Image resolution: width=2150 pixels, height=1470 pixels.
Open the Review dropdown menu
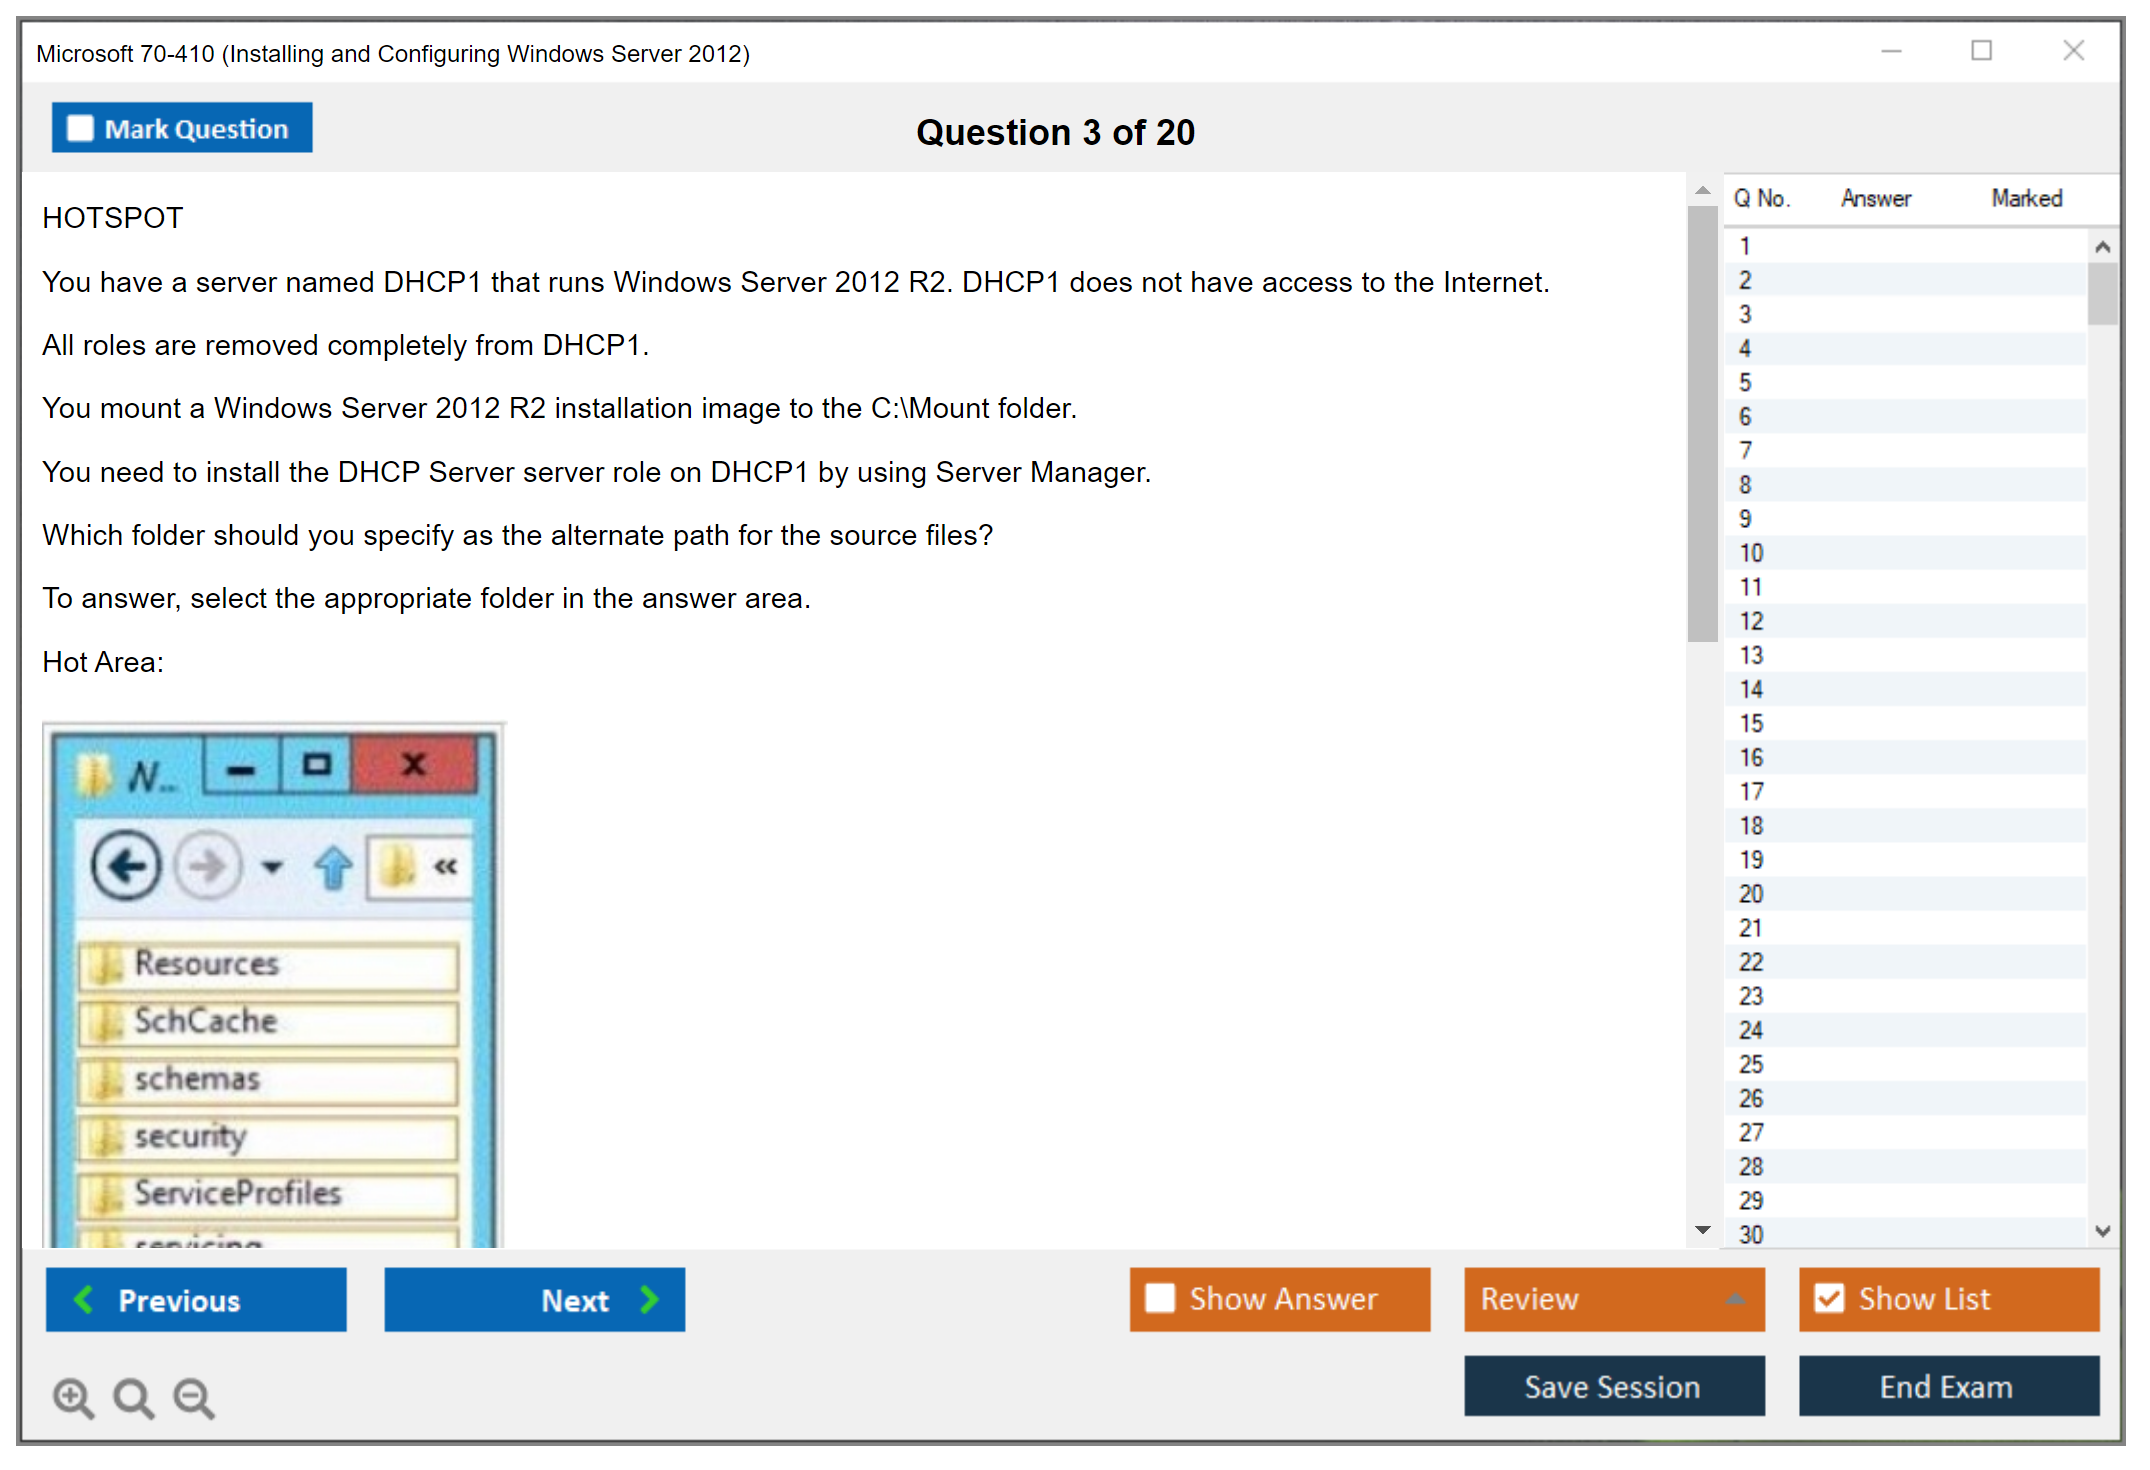pos(1735,1299)
